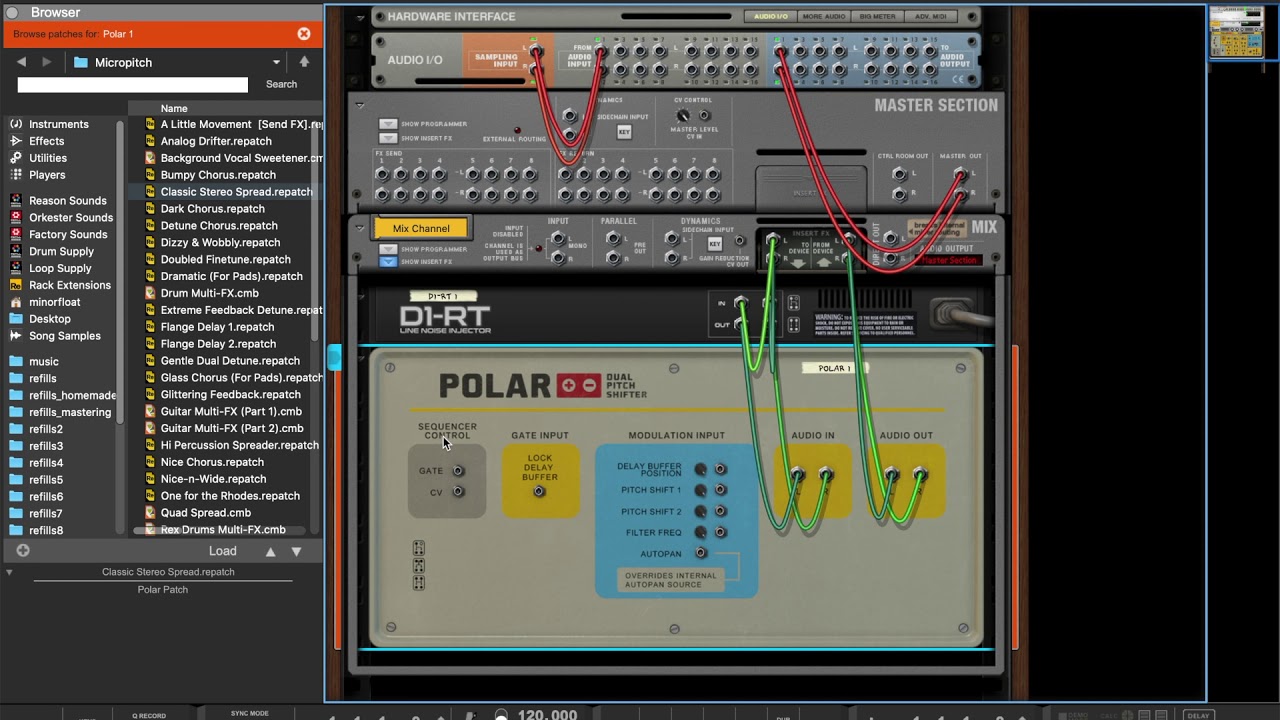
Task: Toggle Master Section sidechain KEY button
Action: pos(624,132)
